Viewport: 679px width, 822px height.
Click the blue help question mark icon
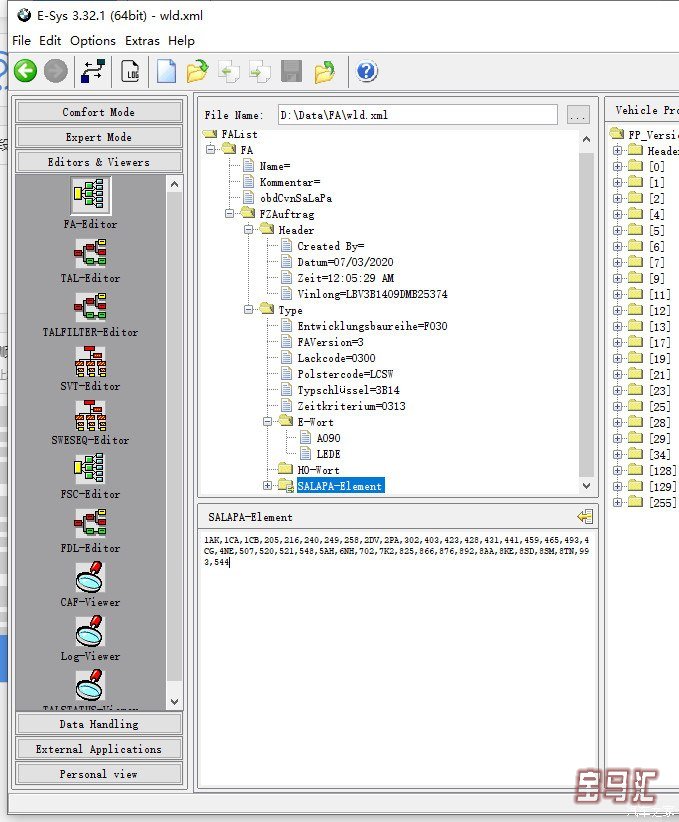367,71
